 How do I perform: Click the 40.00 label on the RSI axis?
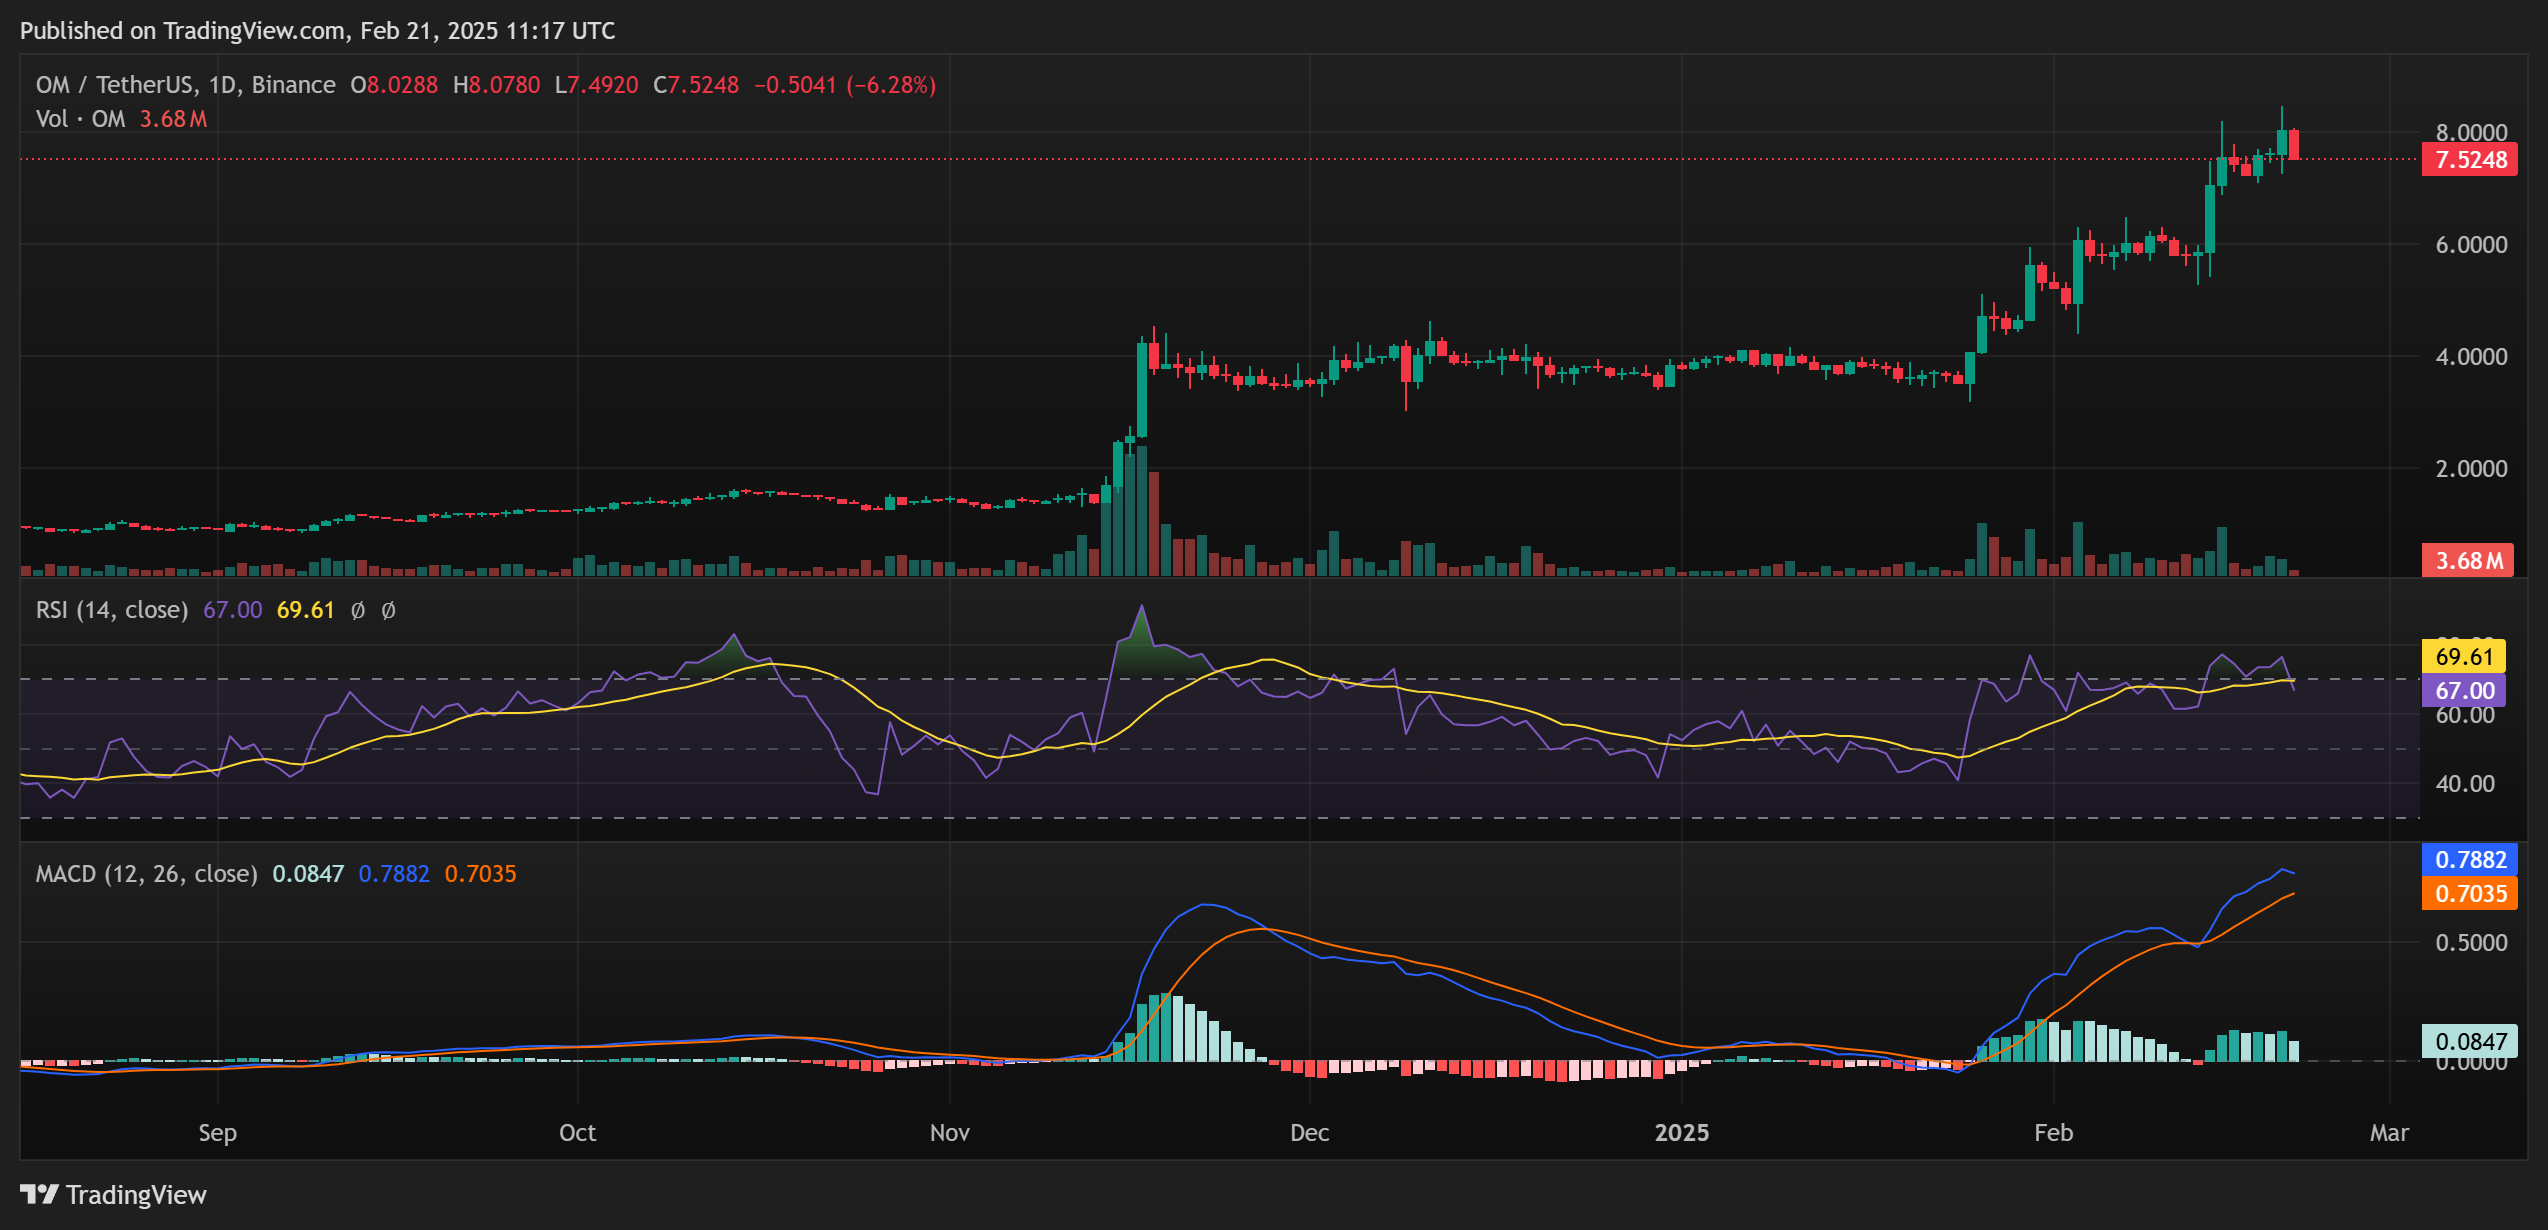click(x=2464, y=784)
